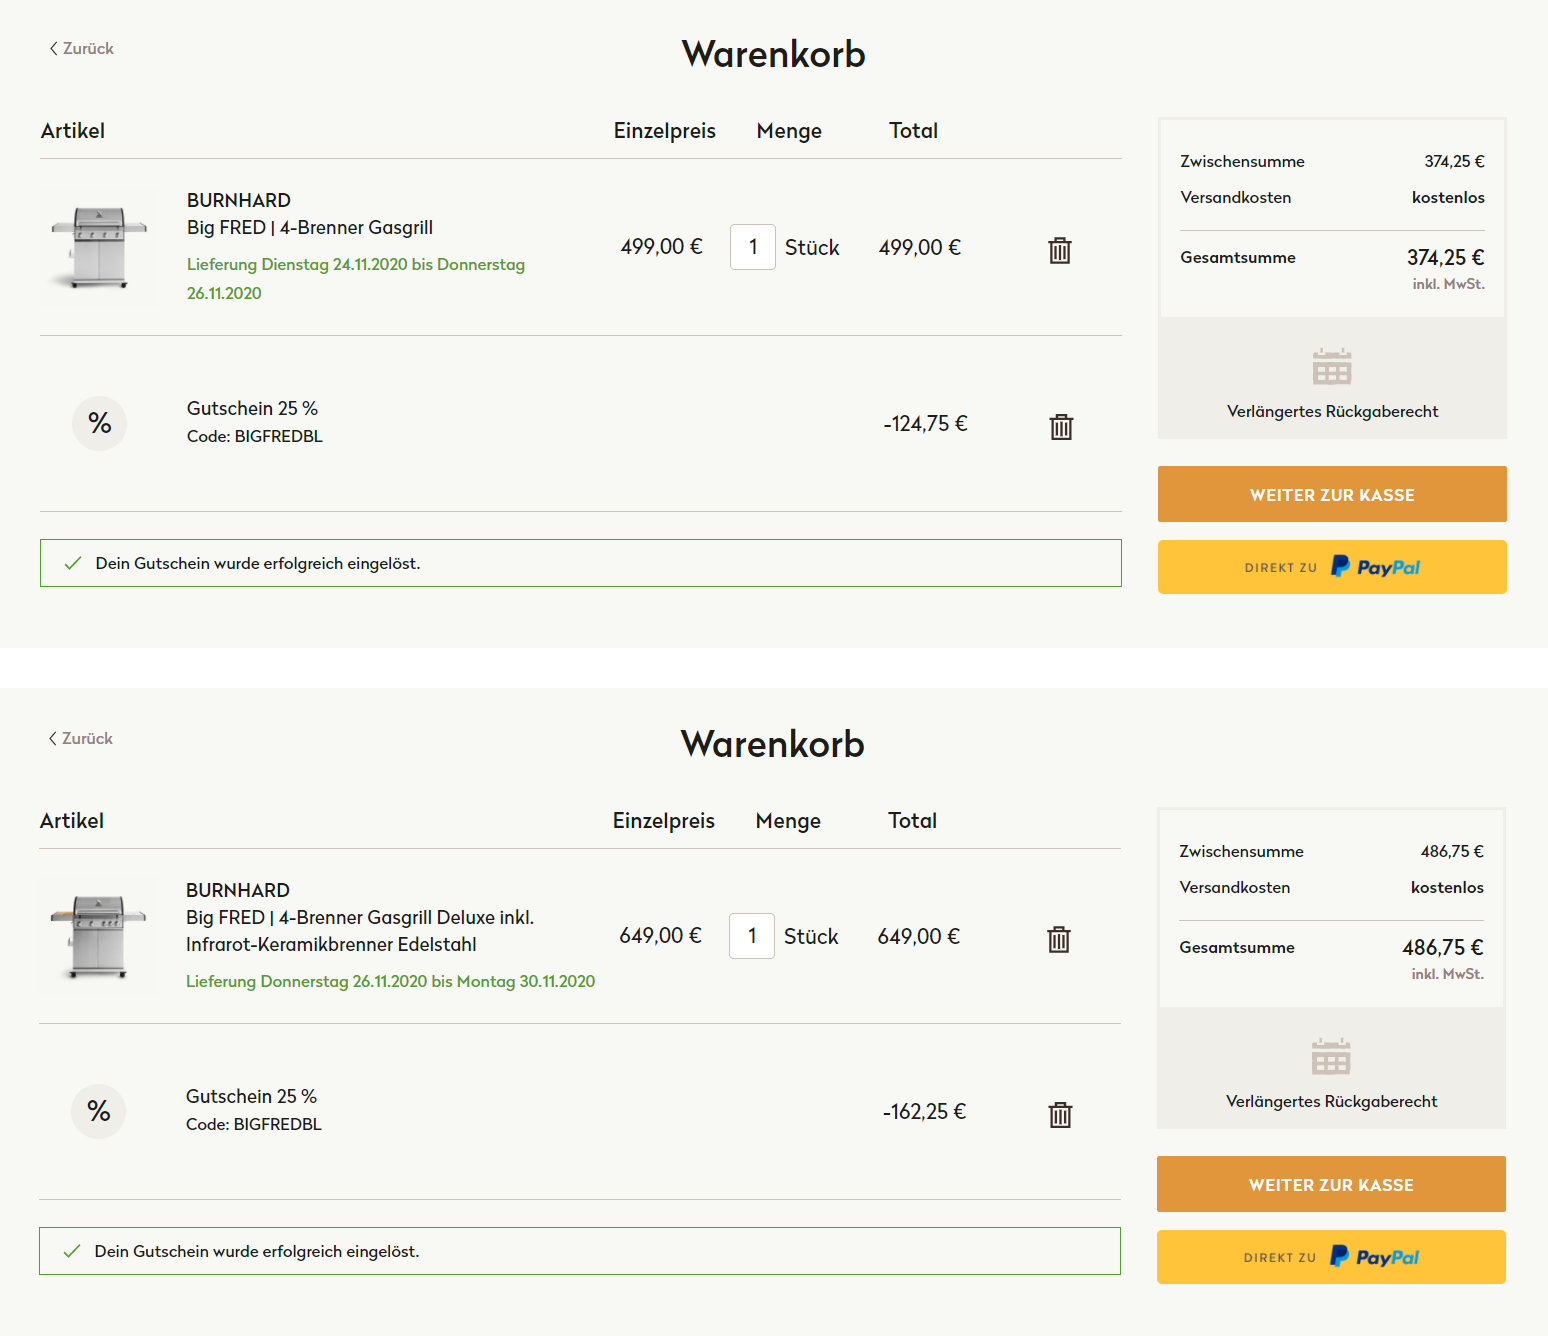Delete the 649,00 € Big FRED Deluxe item
1548x1336 pixels.
click(x=1059, y=939)
